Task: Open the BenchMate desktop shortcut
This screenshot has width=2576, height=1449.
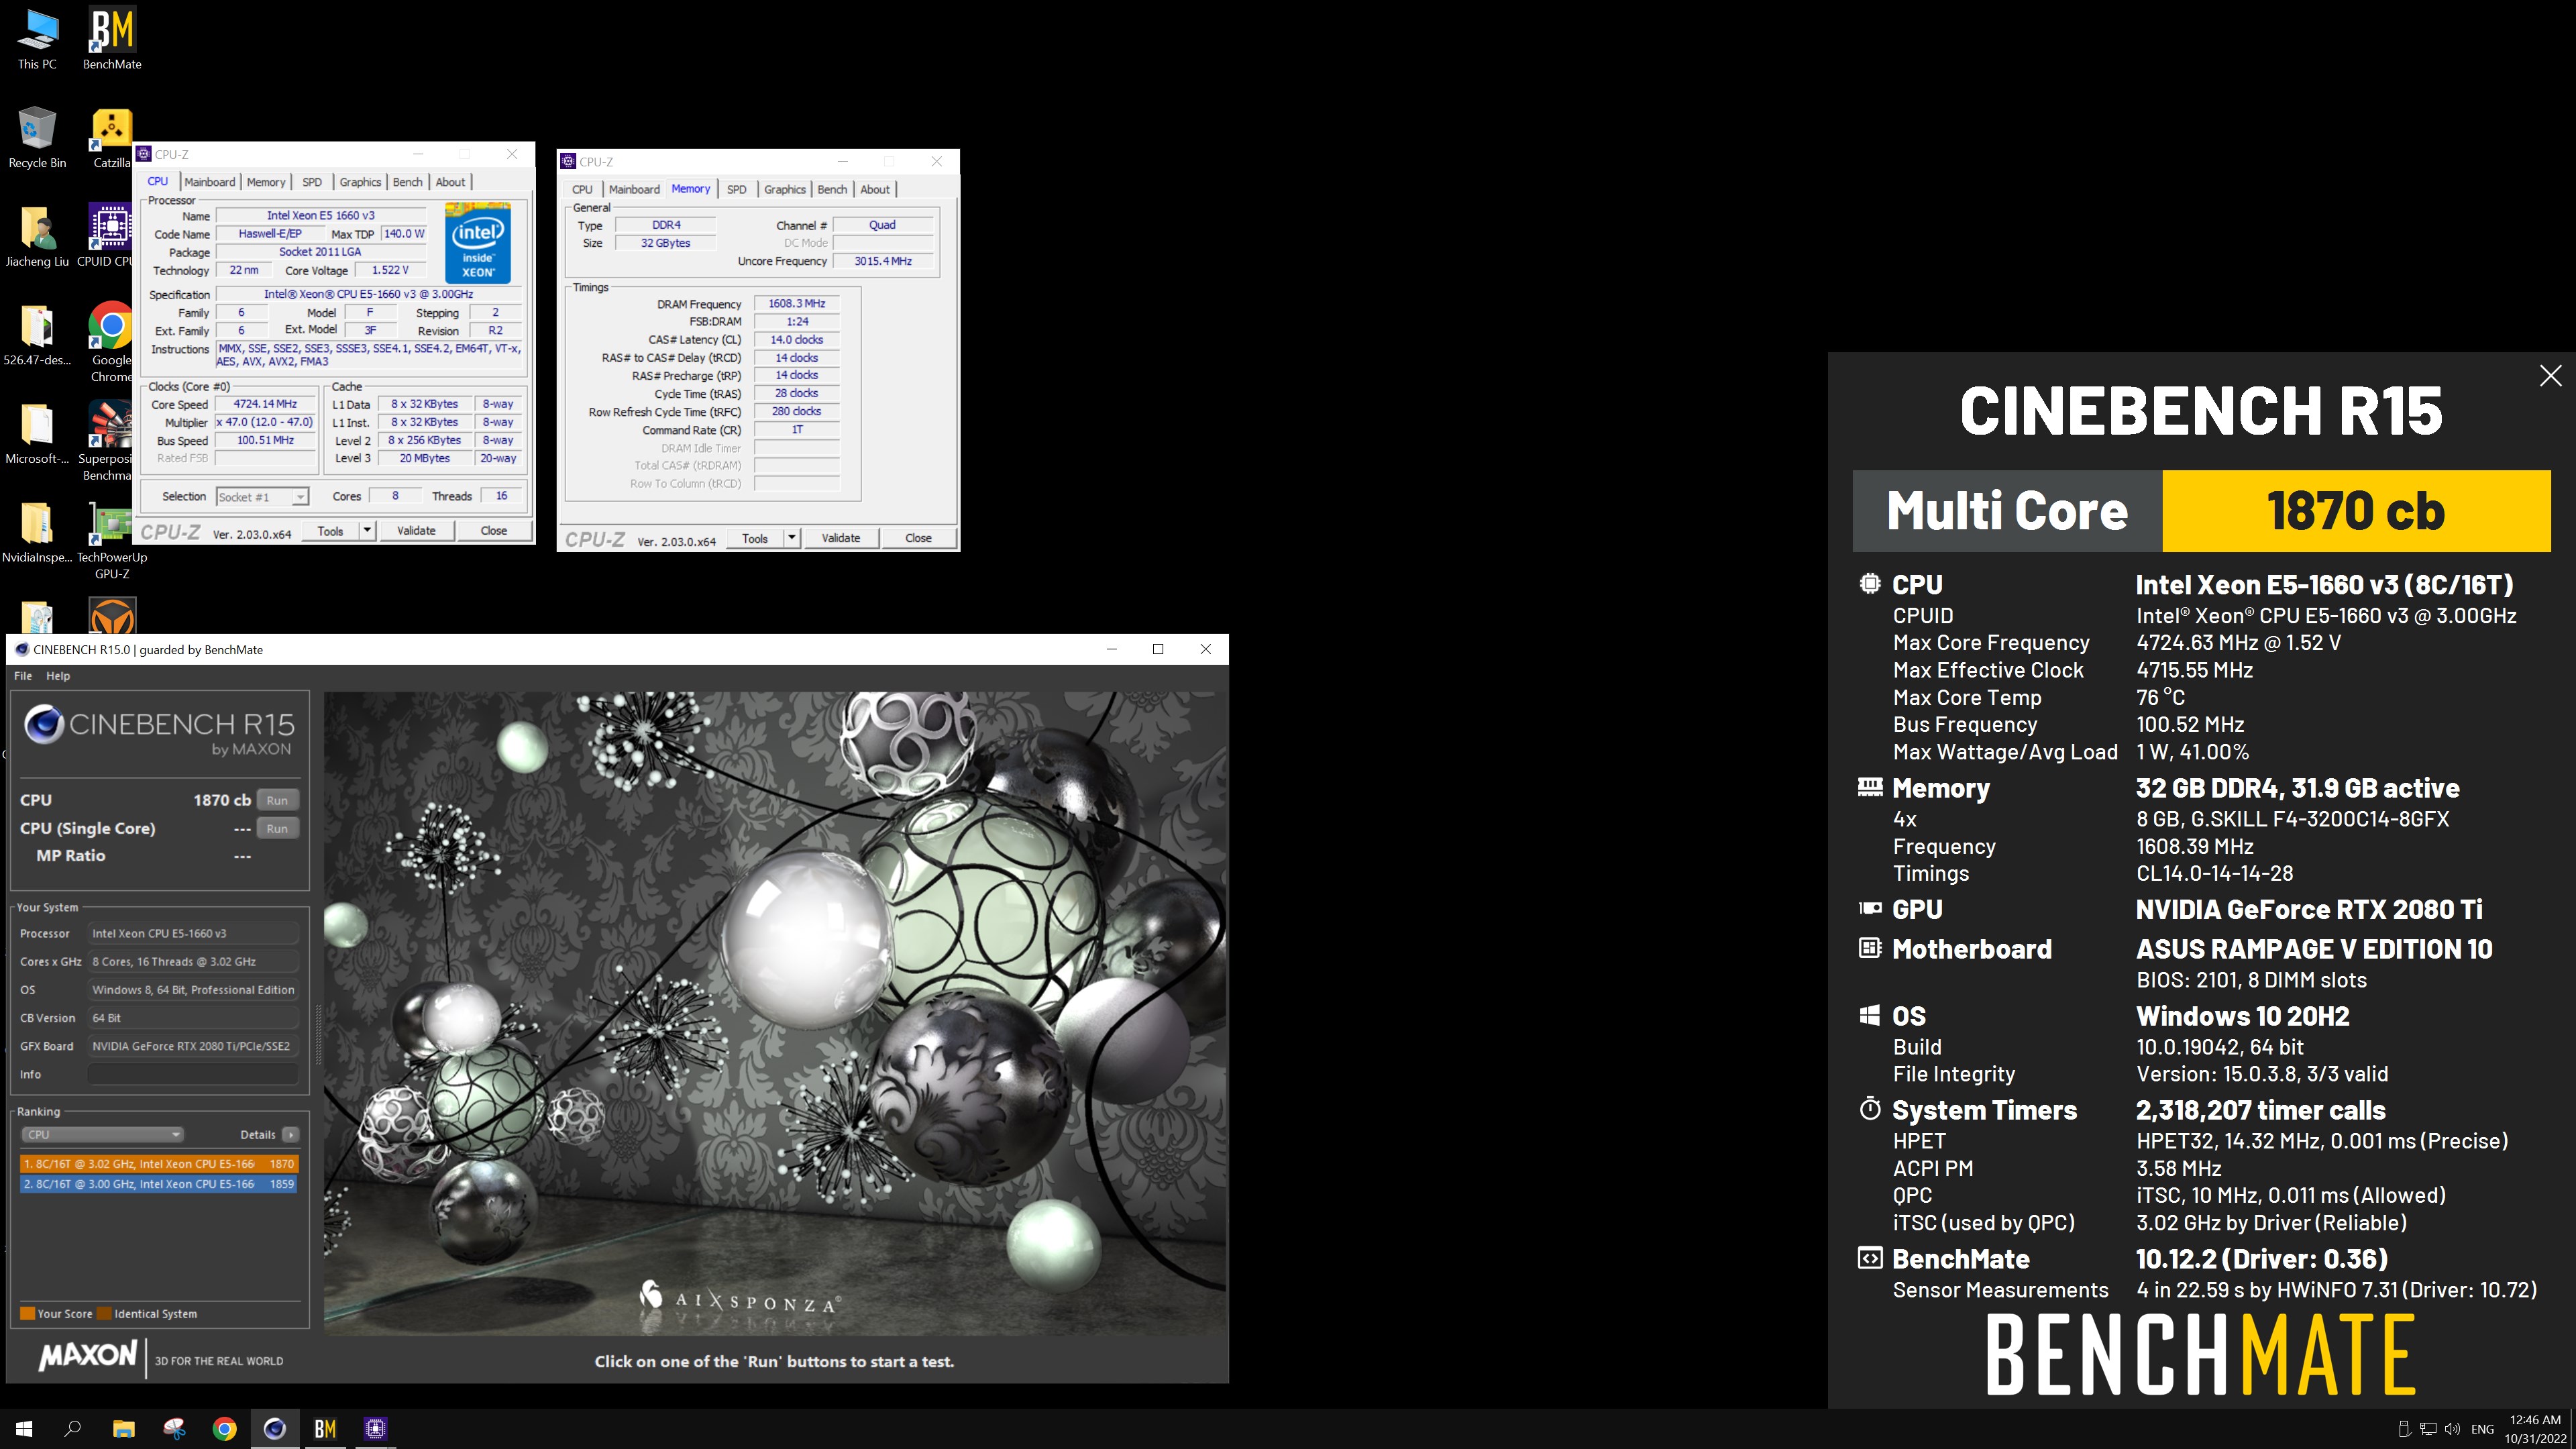Action: coord(112,39)
